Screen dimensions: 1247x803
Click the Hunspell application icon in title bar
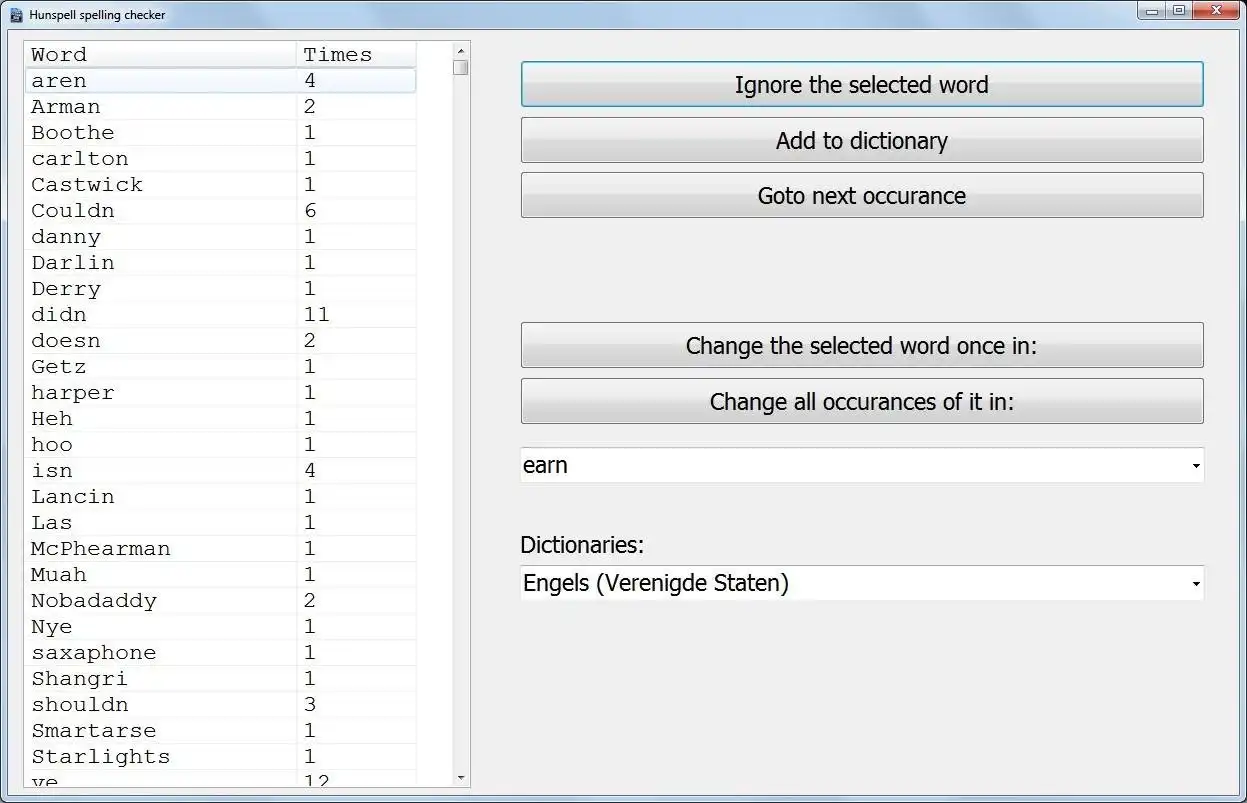14,14
